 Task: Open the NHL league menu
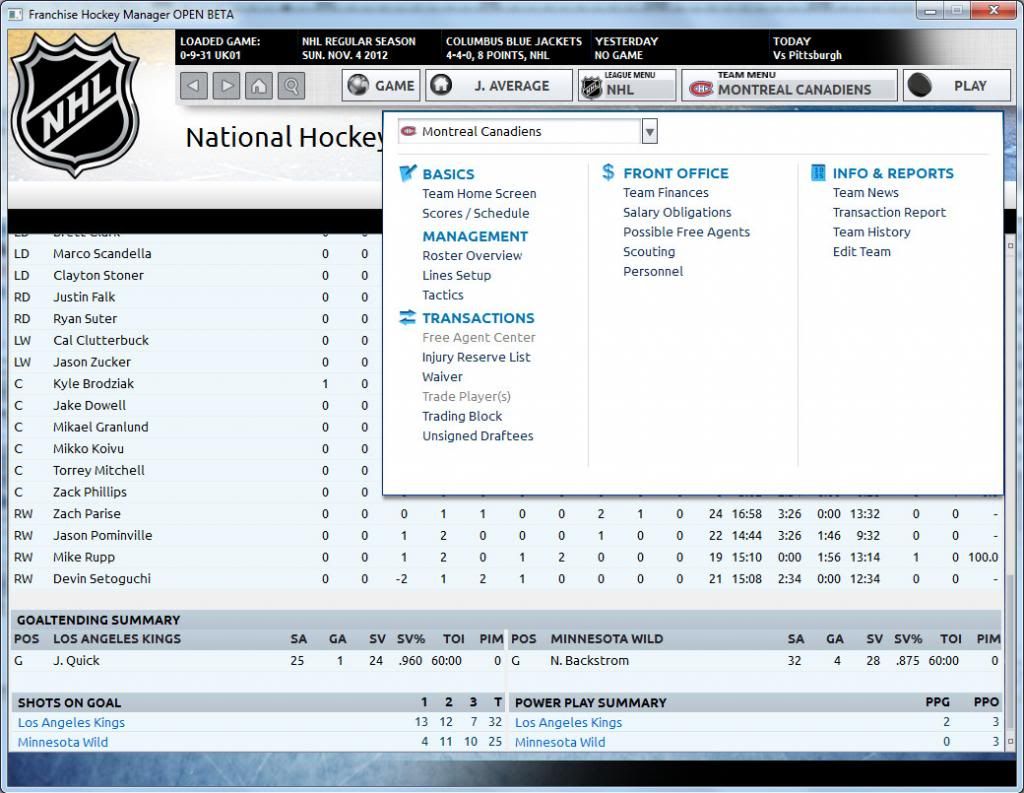[627, 86]
